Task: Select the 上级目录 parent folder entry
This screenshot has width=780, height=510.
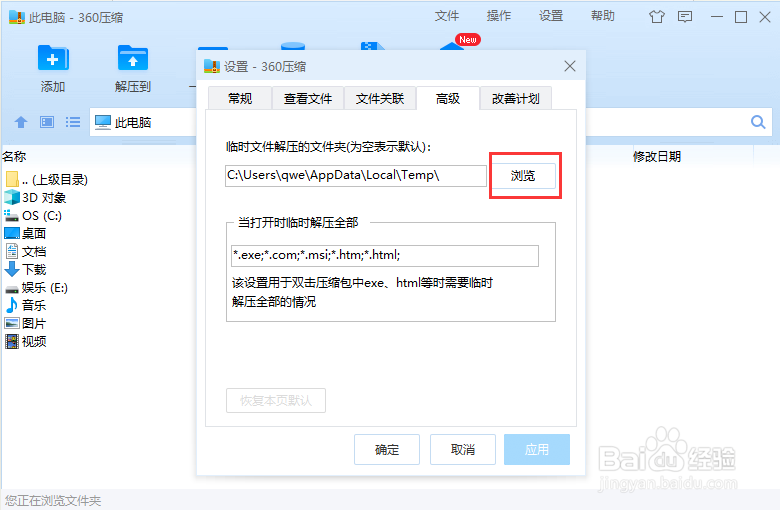Action: pyautogui.click(x=47, y=180)
